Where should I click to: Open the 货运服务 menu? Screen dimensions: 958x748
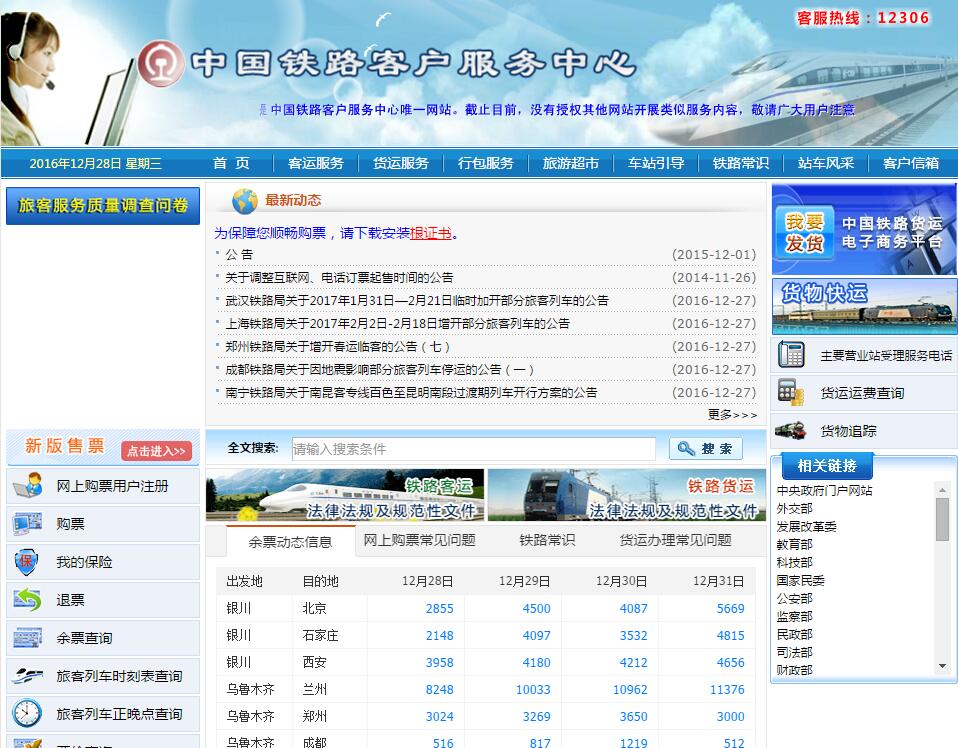[401, 163]
